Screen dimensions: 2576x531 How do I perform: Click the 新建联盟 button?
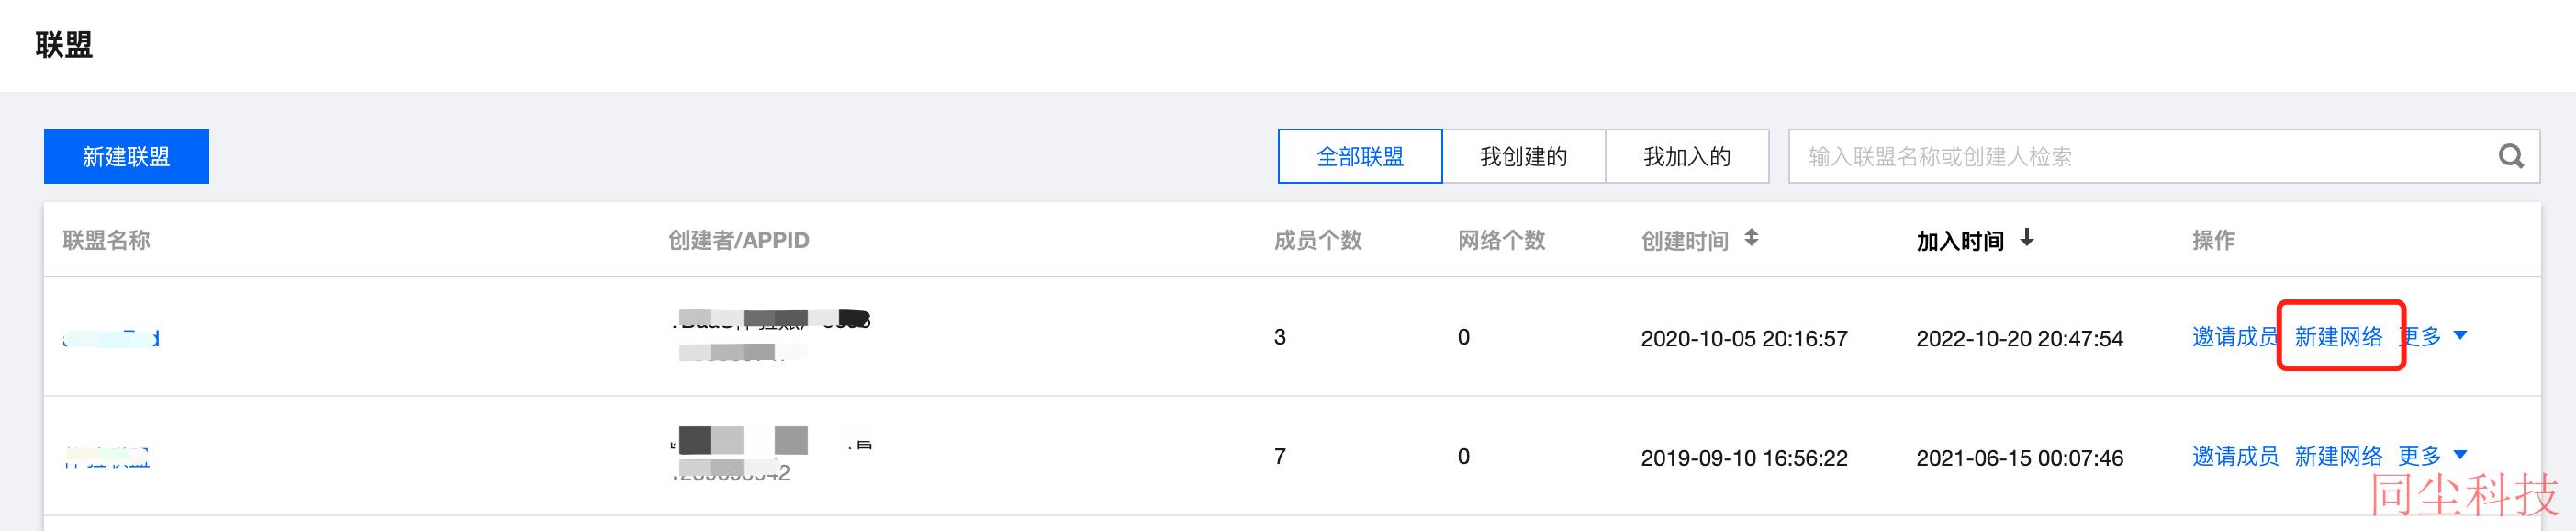click(x=126, y=156)
